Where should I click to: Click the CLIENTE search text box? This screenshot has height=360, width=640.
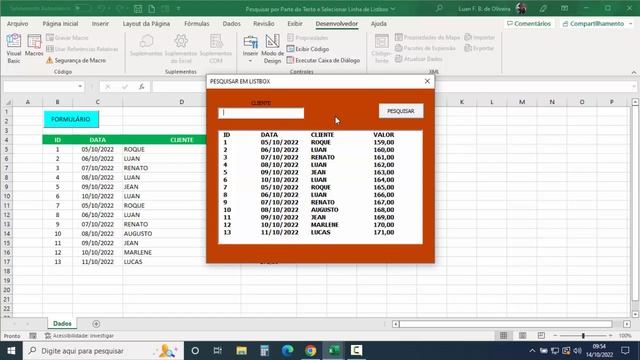(261, 113)
